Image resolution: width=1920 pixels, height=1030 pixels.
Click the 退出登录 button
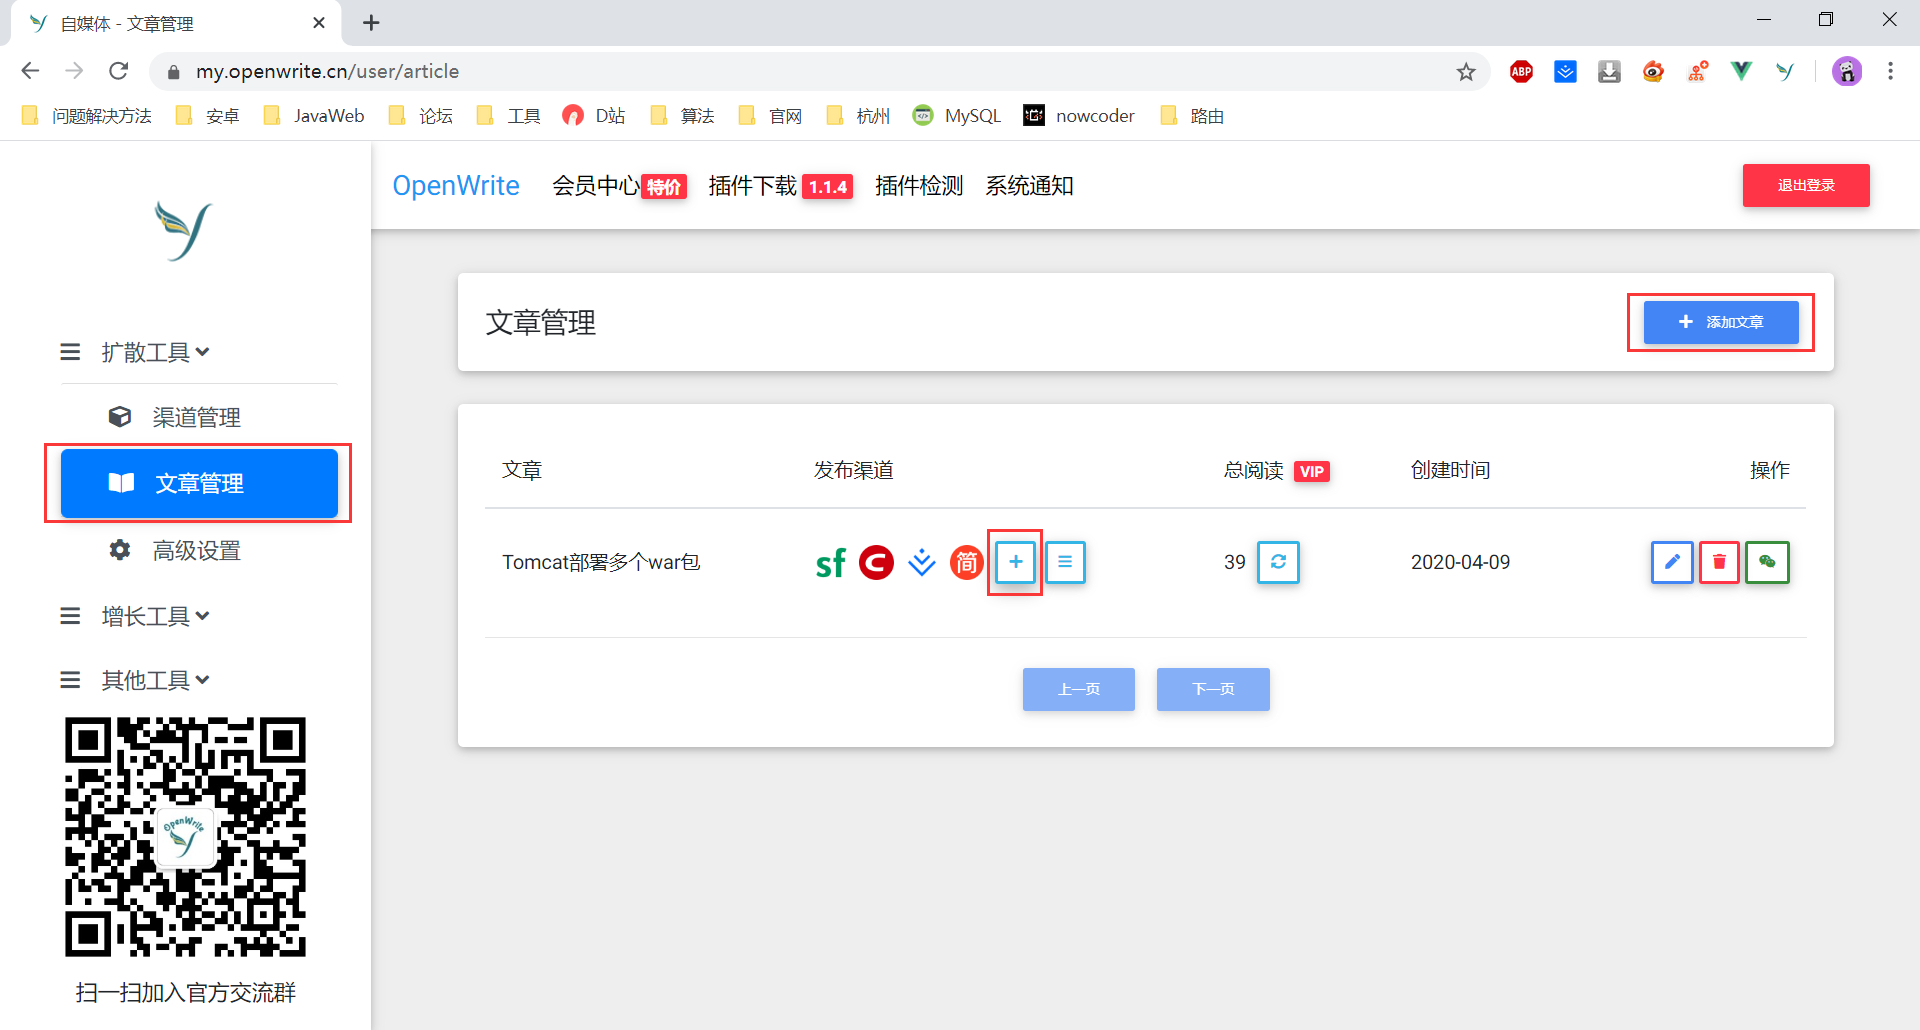(1805, 185)
